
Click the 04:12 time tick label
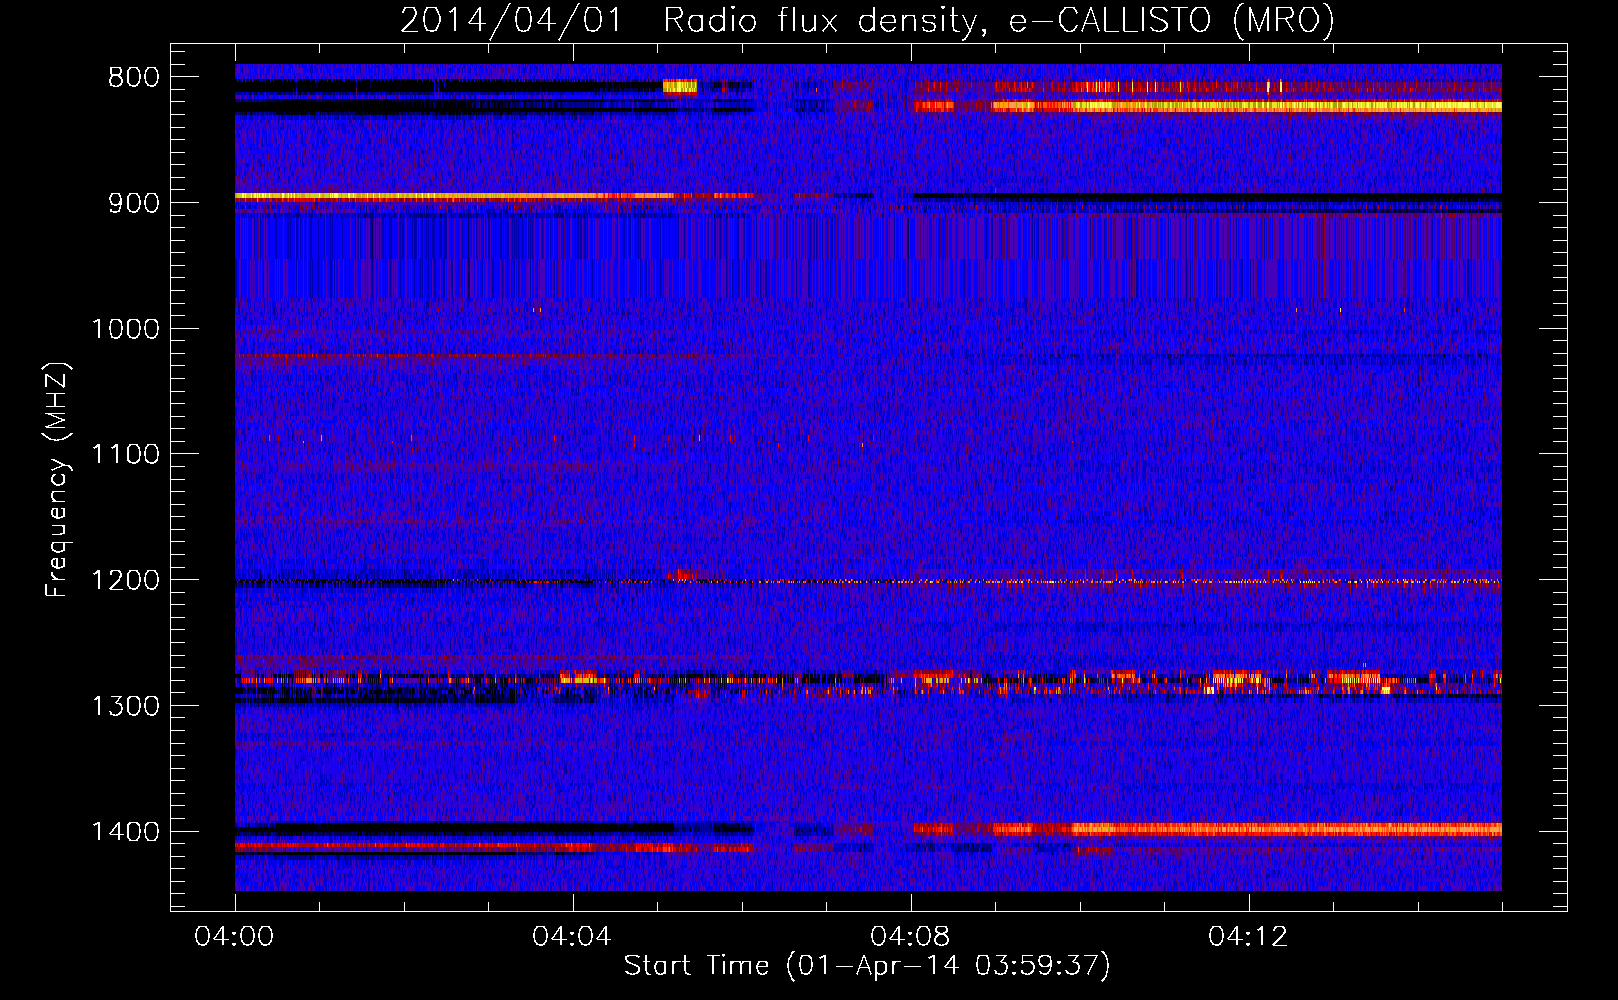tap(1248, 937)
